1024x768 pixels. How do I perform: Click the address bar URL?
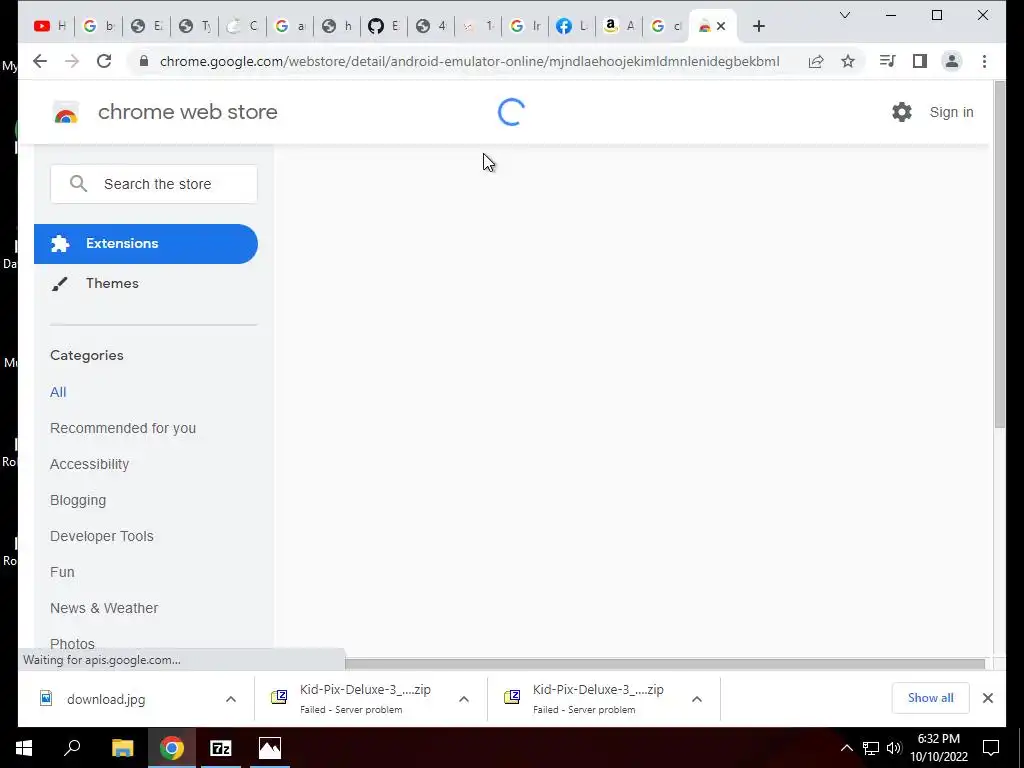[470, 61]
